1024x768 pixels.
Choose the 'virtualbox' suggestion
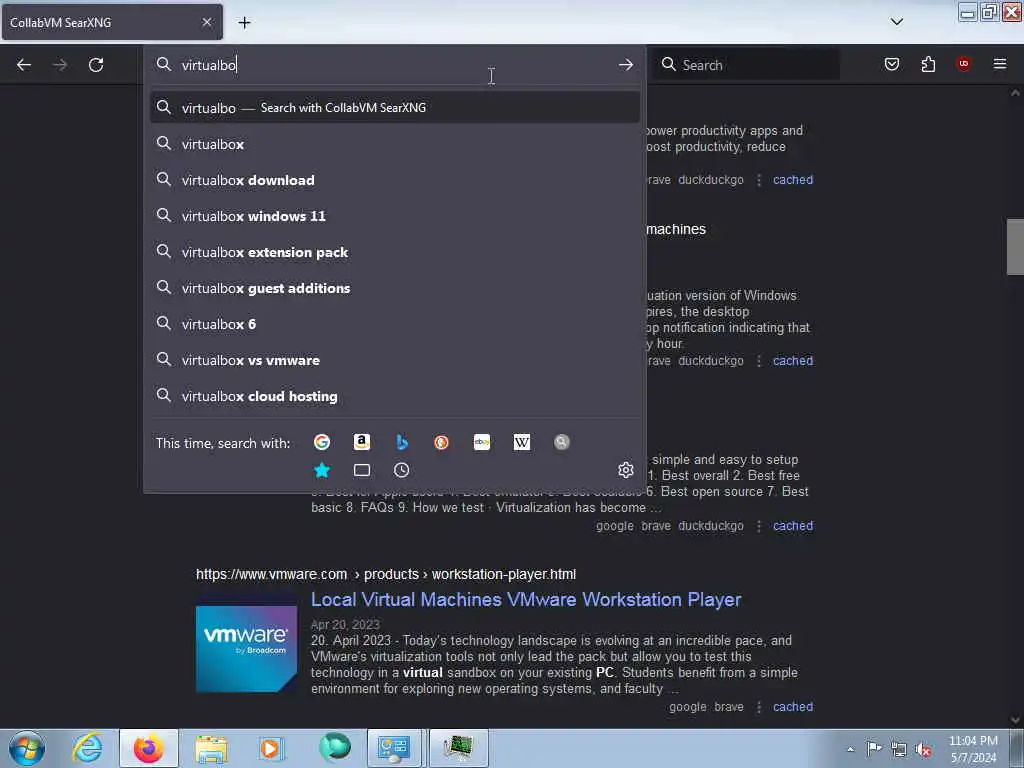click(394, 144)
